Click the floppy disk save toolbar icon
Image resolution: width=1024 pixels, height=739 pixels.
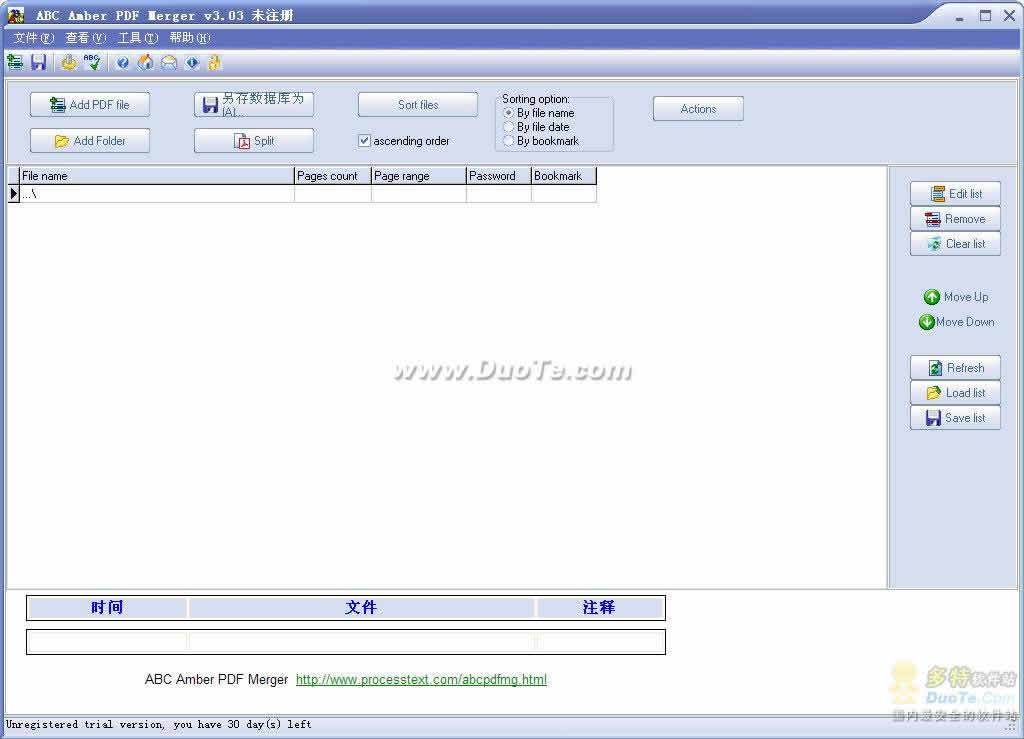38,62
